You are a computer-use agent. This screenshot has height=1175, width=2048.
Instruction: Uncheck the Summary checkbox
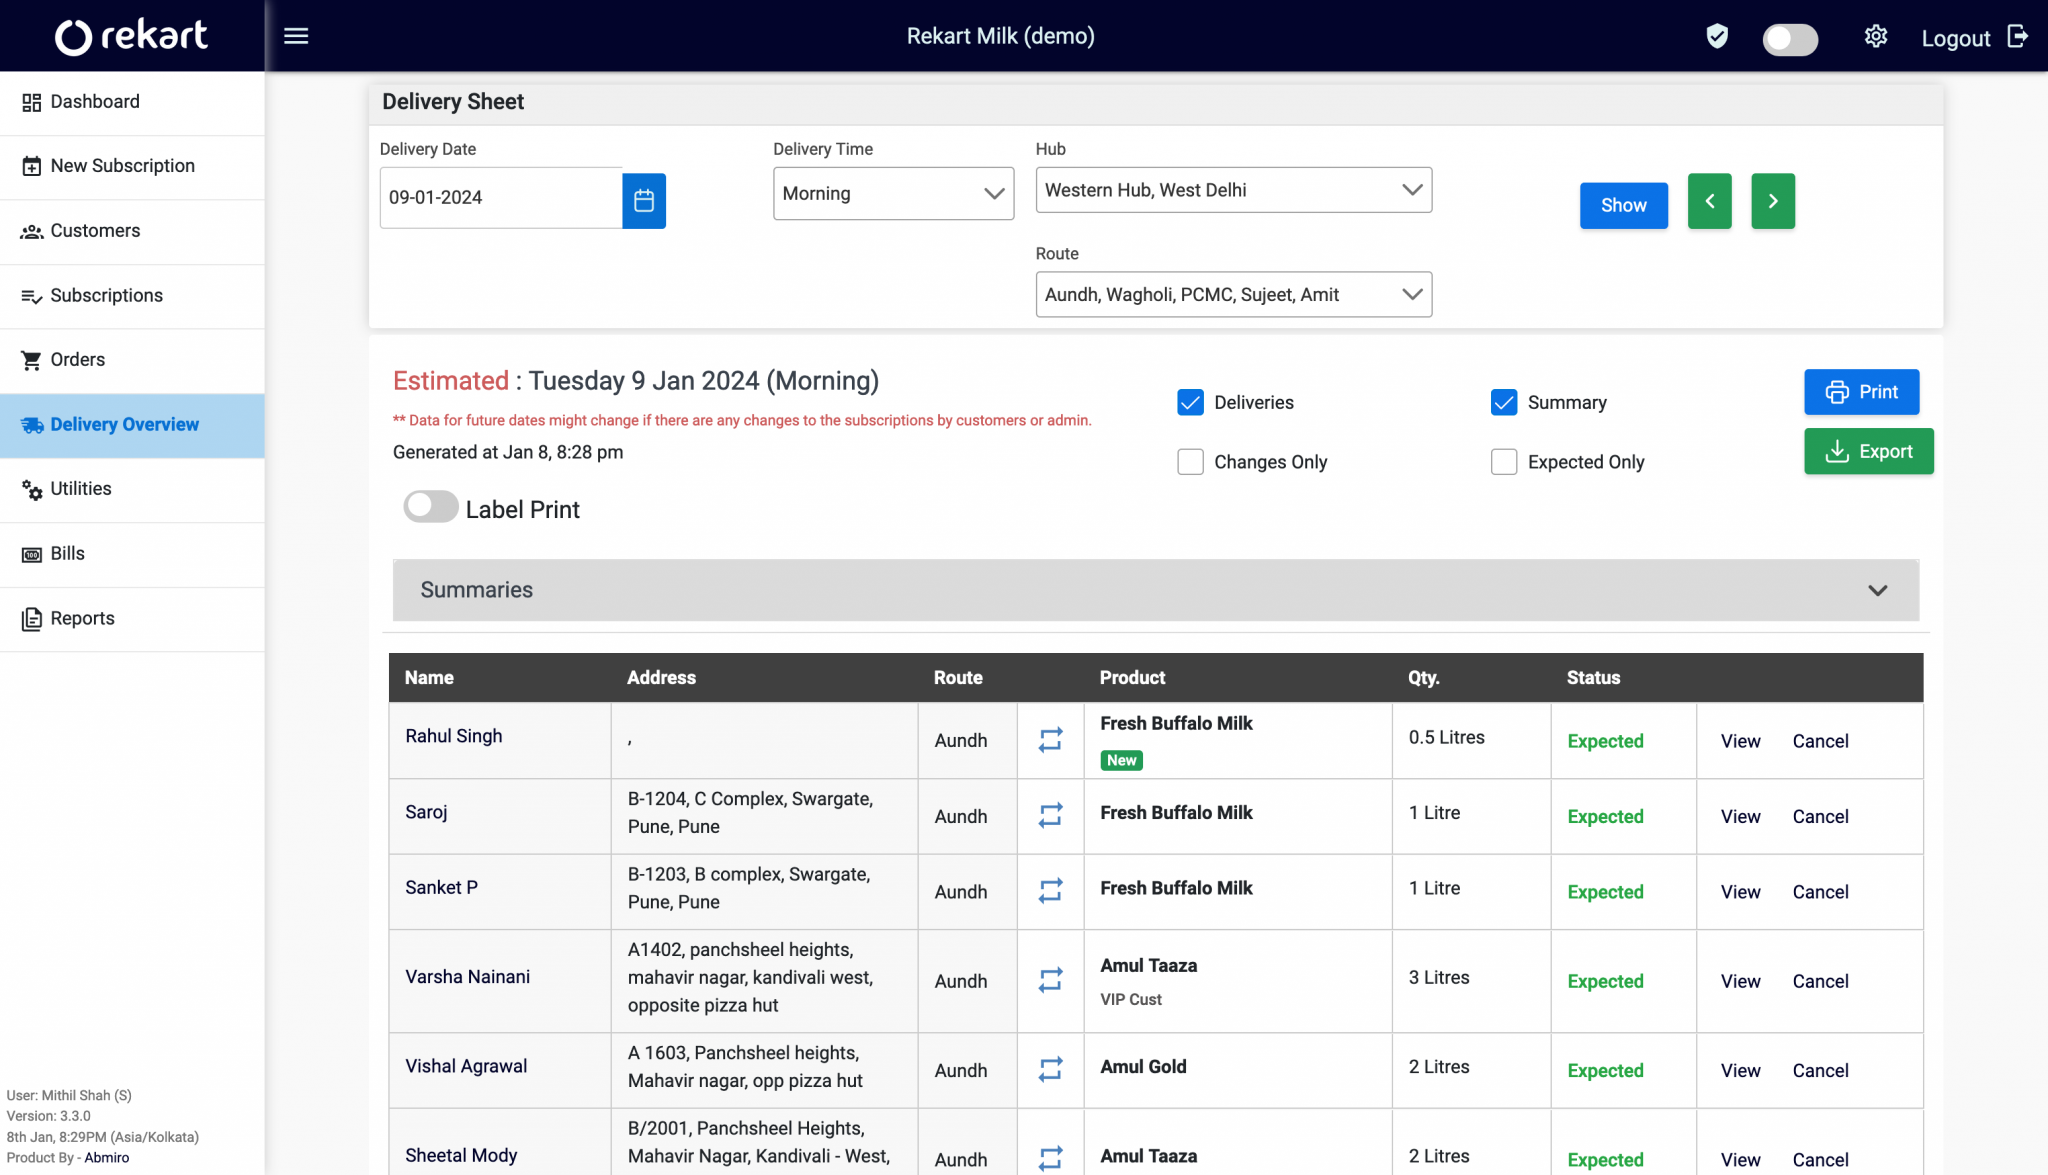click(x=1504, y=402)
